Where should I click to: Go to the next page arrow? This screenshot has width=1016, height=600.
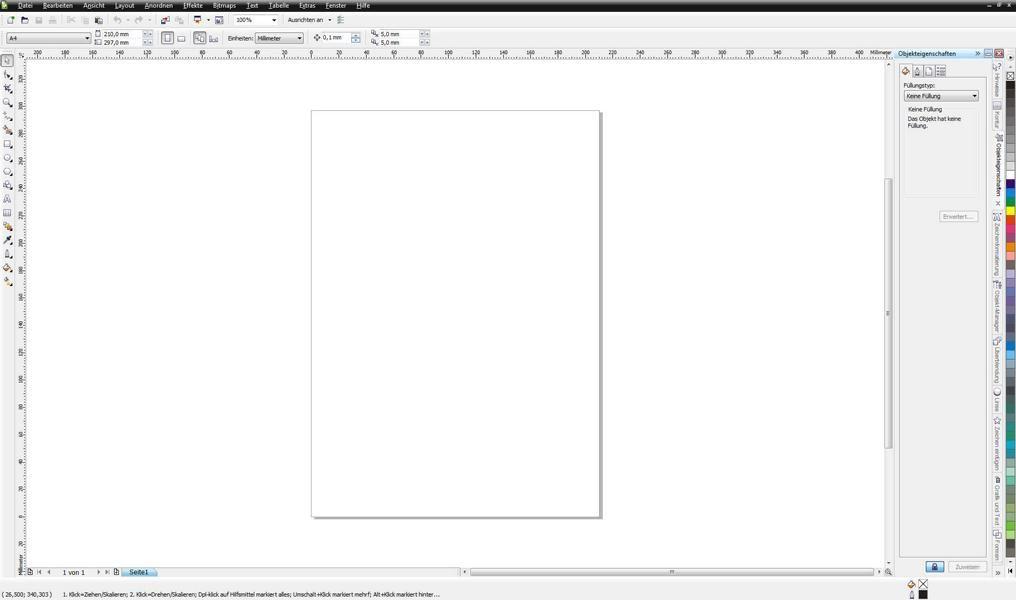tap(98, 572)
